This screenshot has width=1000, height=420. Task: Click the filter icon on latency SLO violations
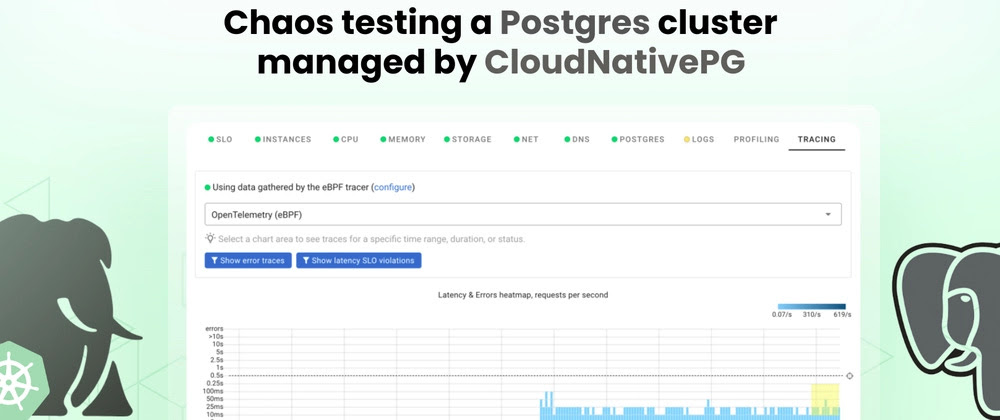pyautogui.click(x=305, y=260)
